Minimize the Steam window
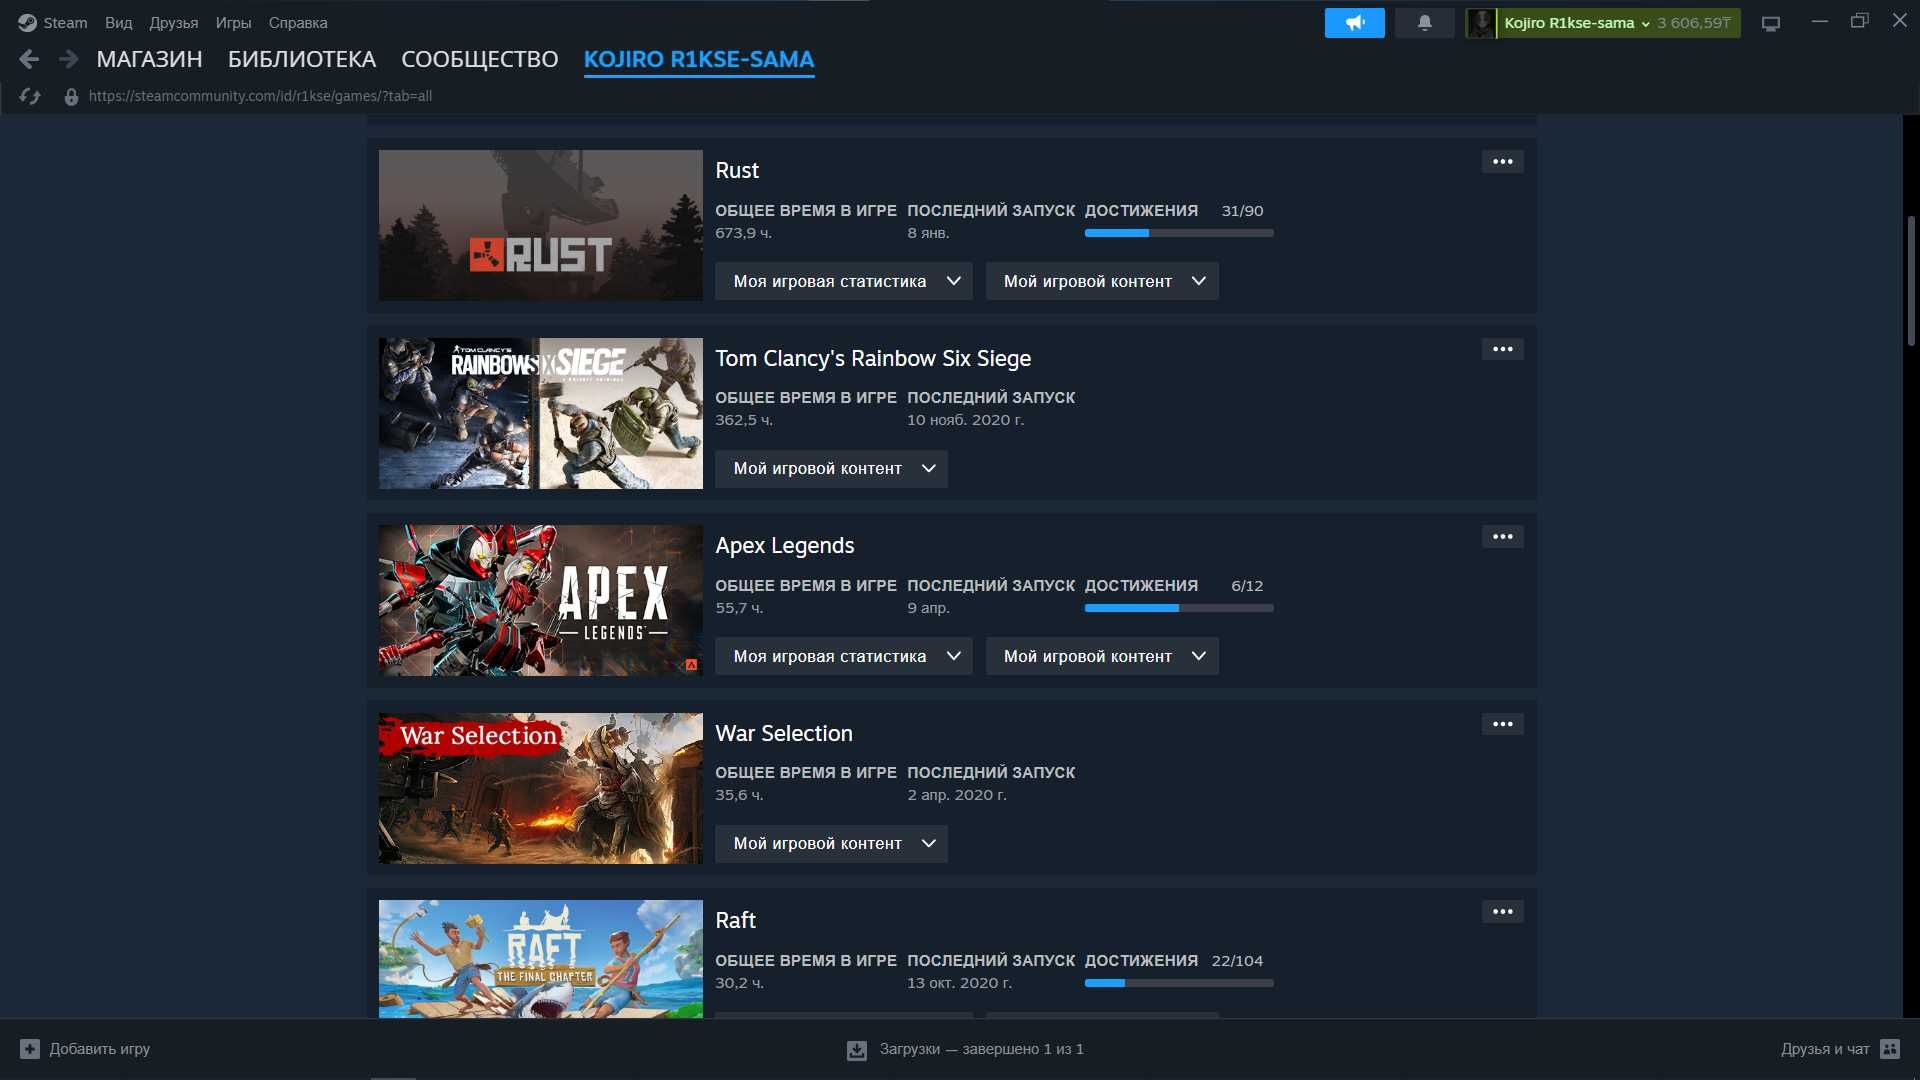1920x1080 pixels. pos(1820,21)
